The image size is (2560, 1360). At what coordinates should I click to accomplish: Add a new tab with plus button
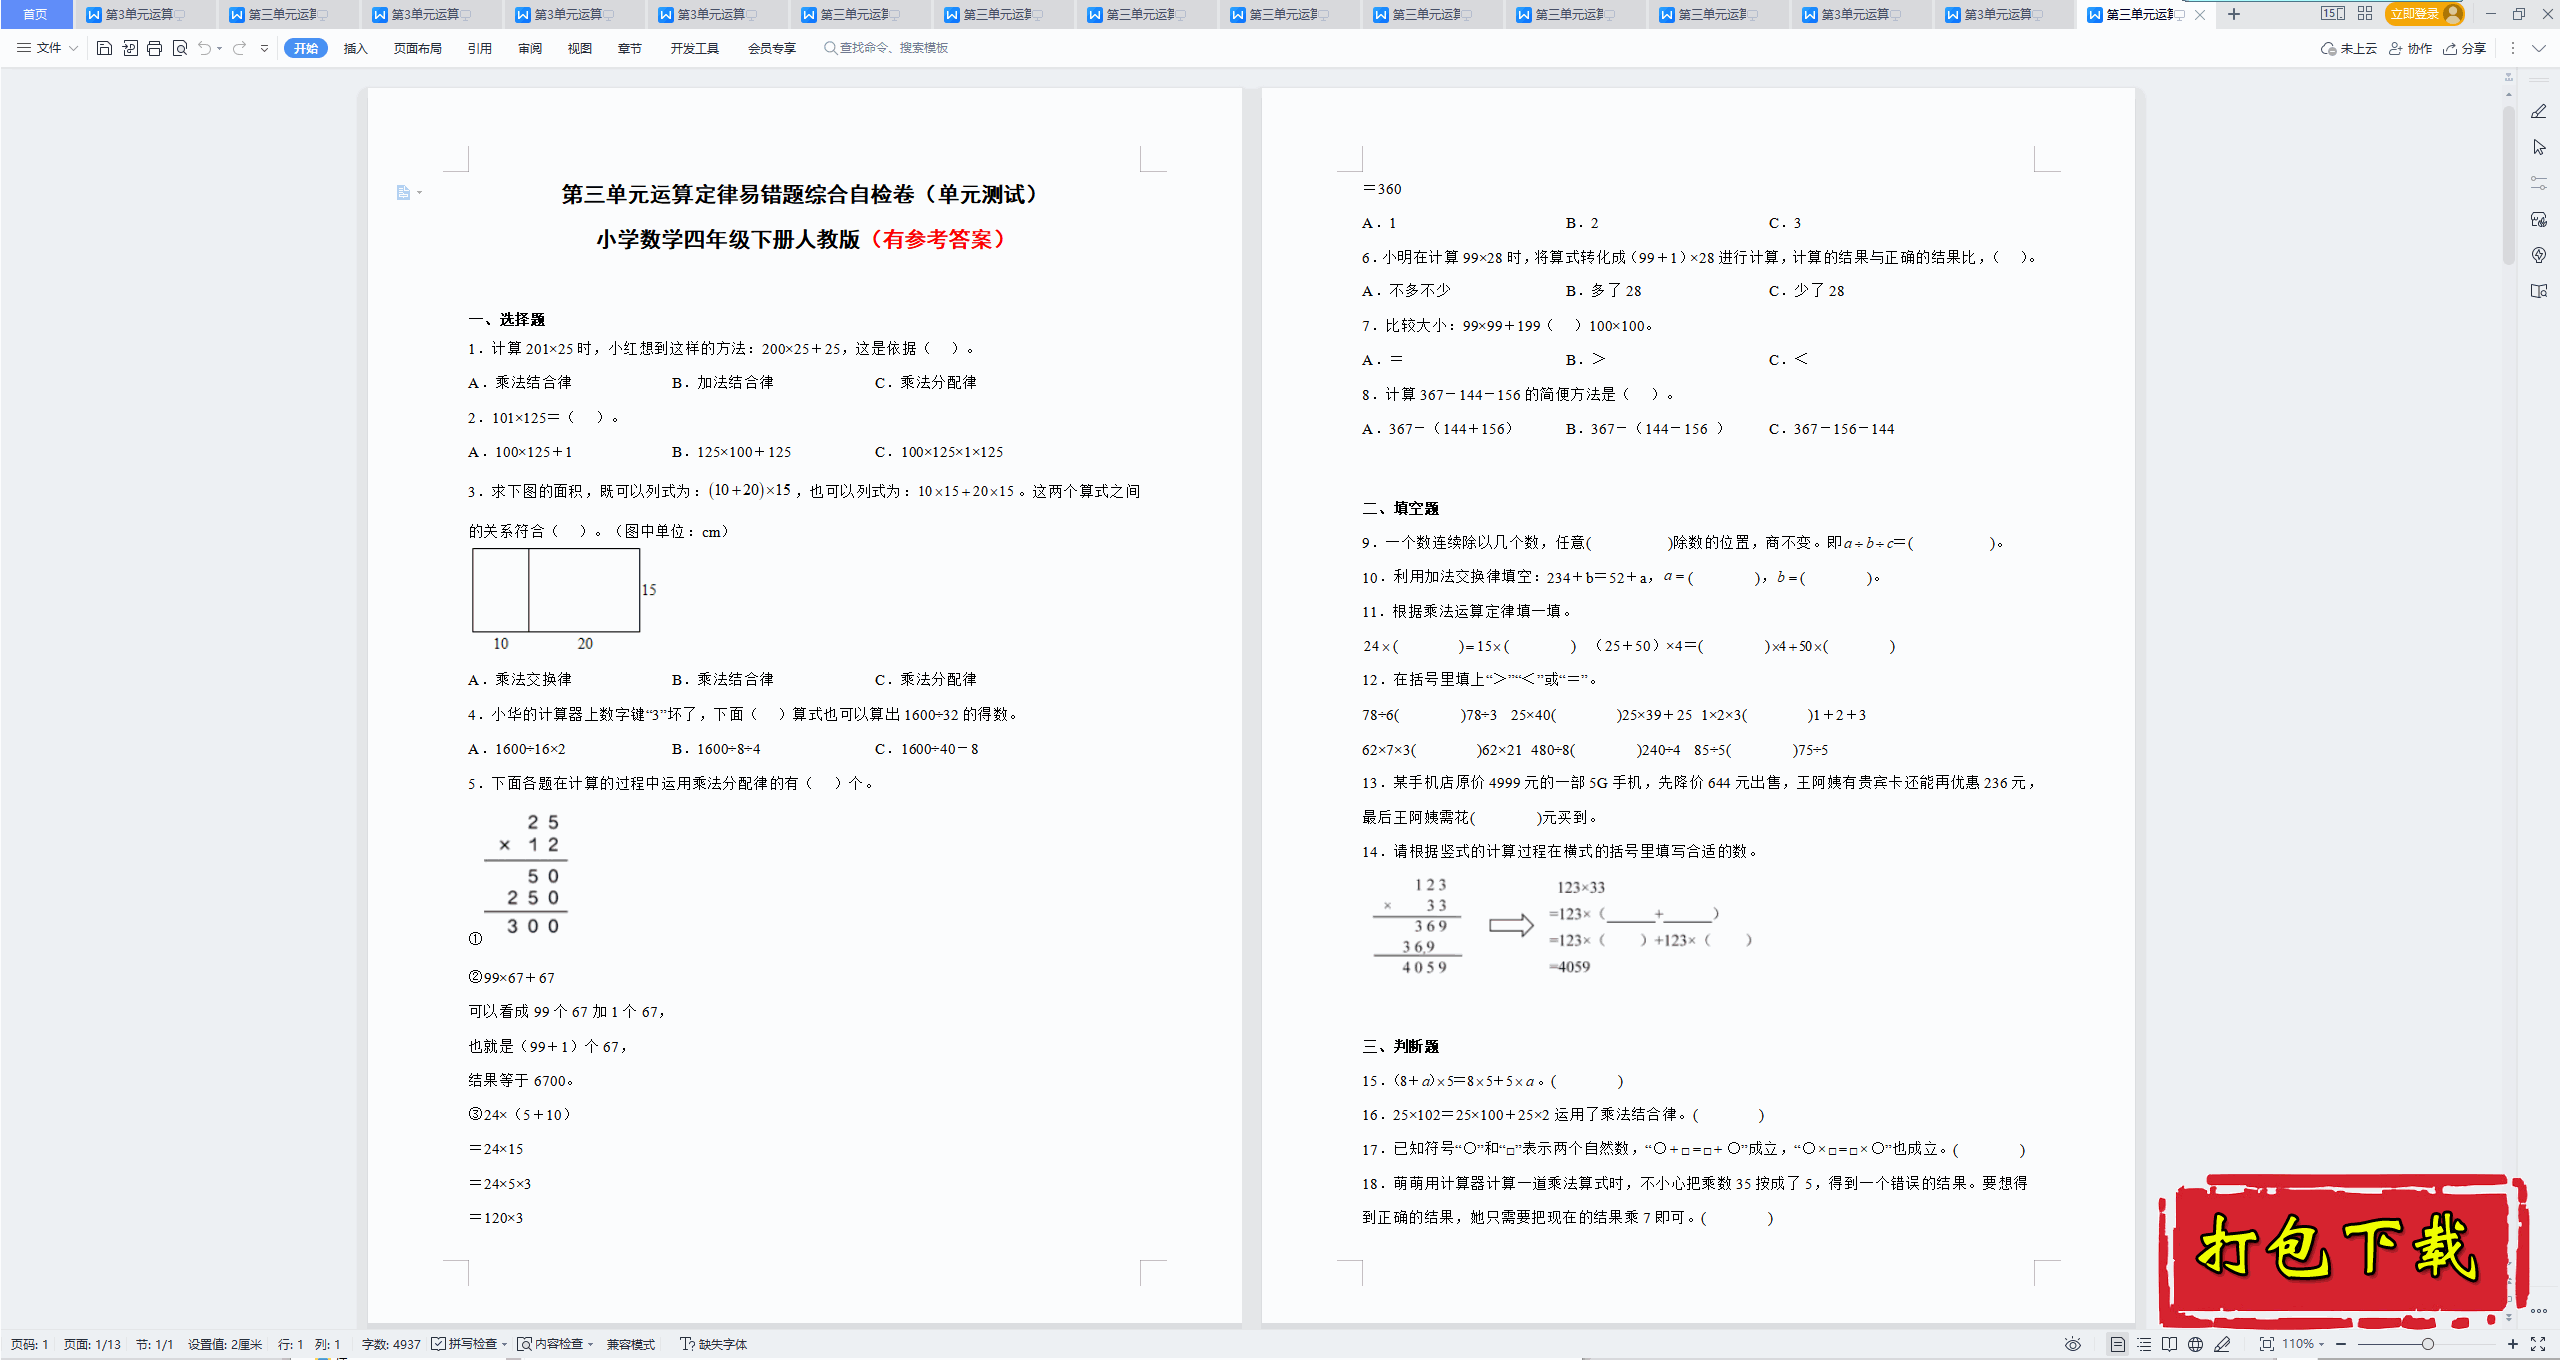click(2234, 14)
